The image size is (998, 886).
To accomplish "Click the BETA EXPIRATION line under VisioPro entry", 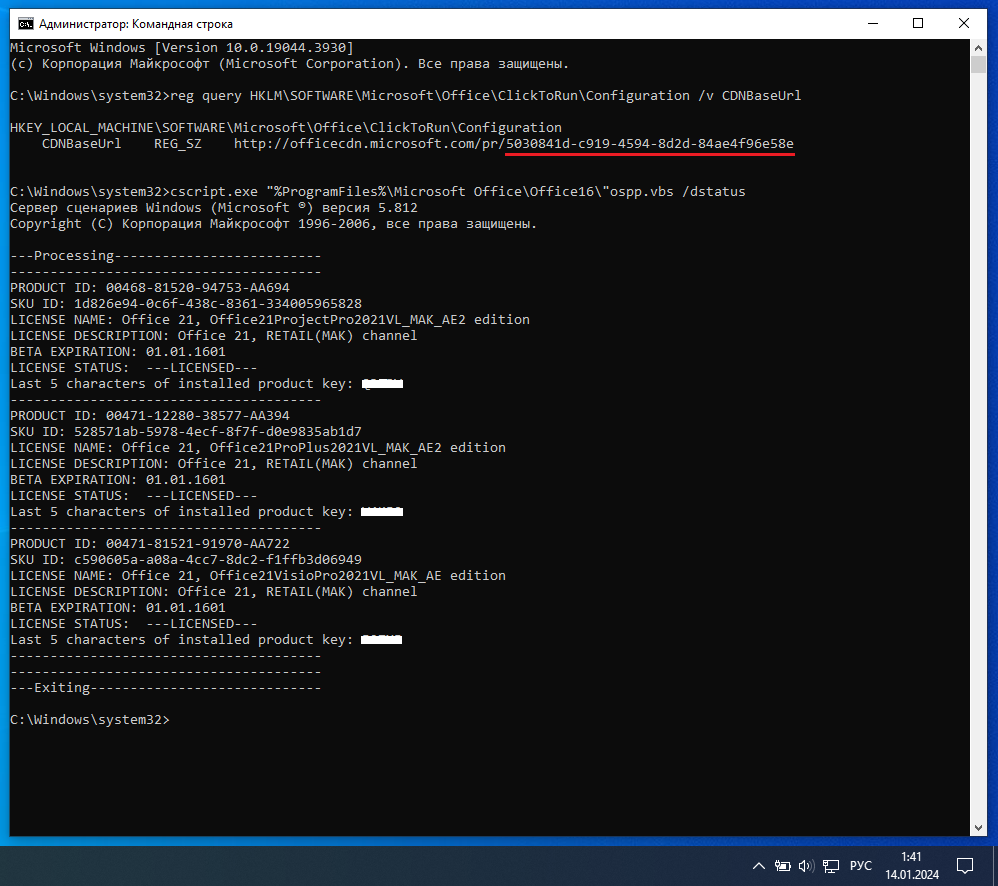I will pyautogui.click(x=118, y=608).
